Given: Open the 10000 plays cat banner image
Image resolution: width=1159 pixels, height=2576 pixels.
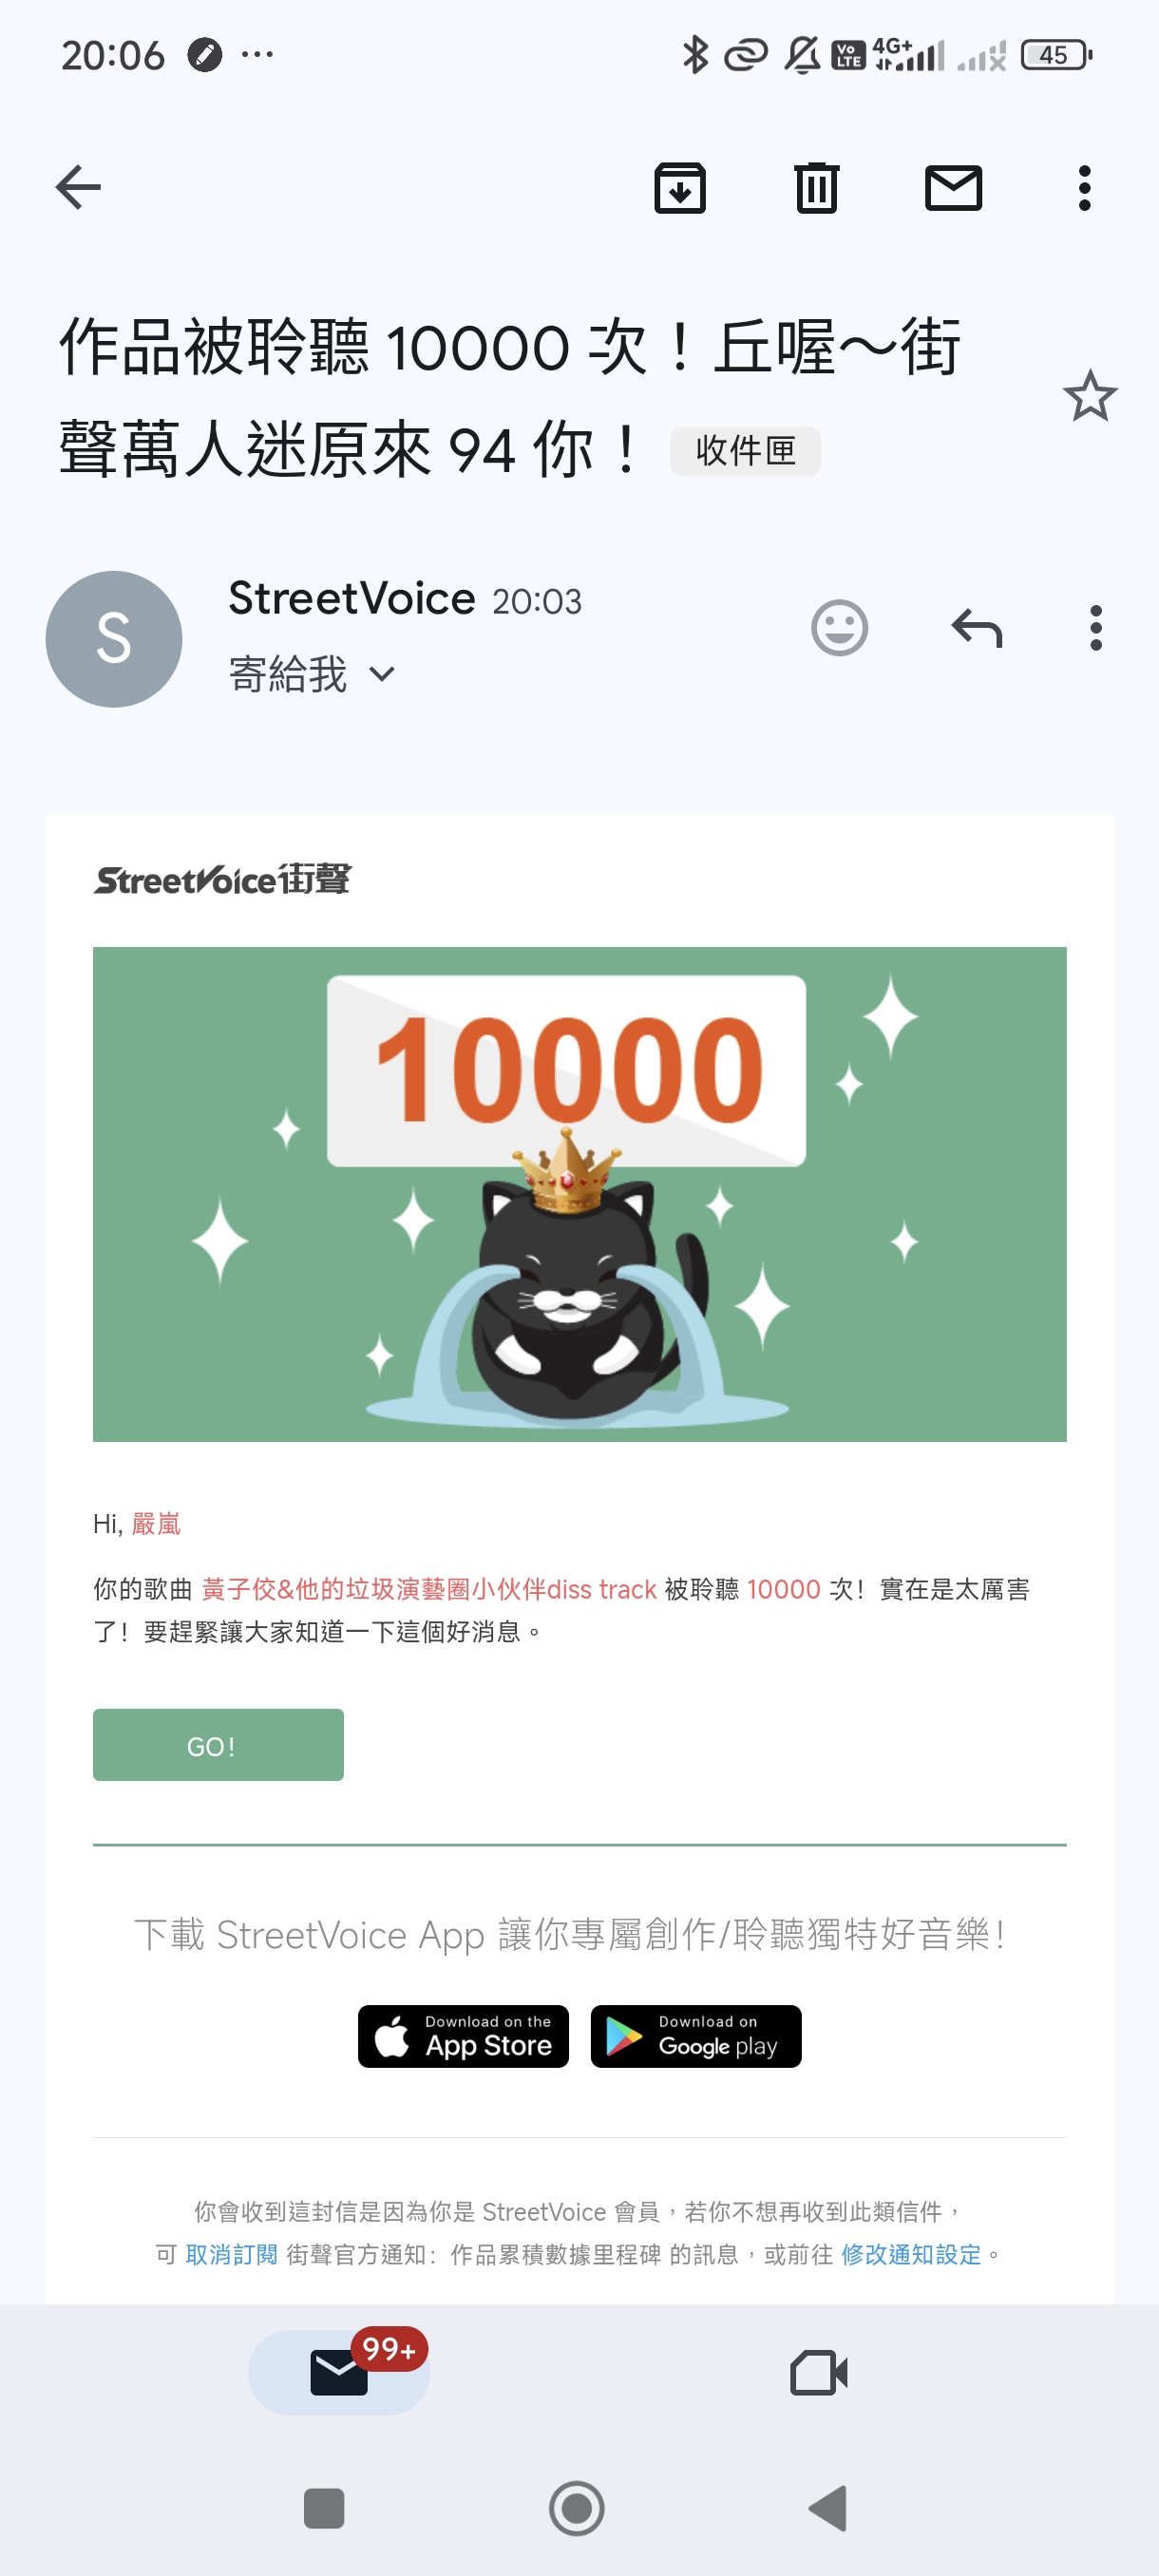Looking at the screenshot, I should tap(580, 1194).
